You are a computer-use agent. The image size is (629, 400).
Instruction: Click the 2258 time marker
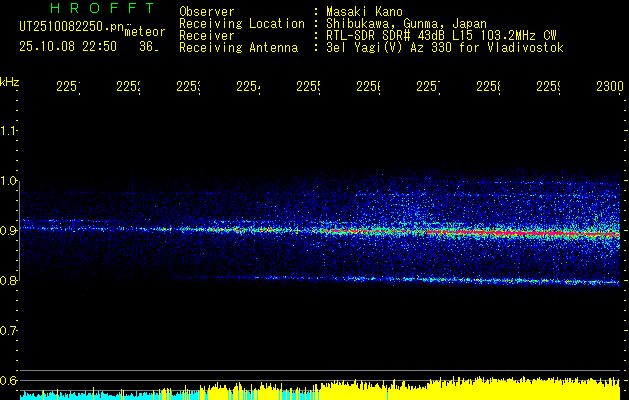(x=489, y=86)
